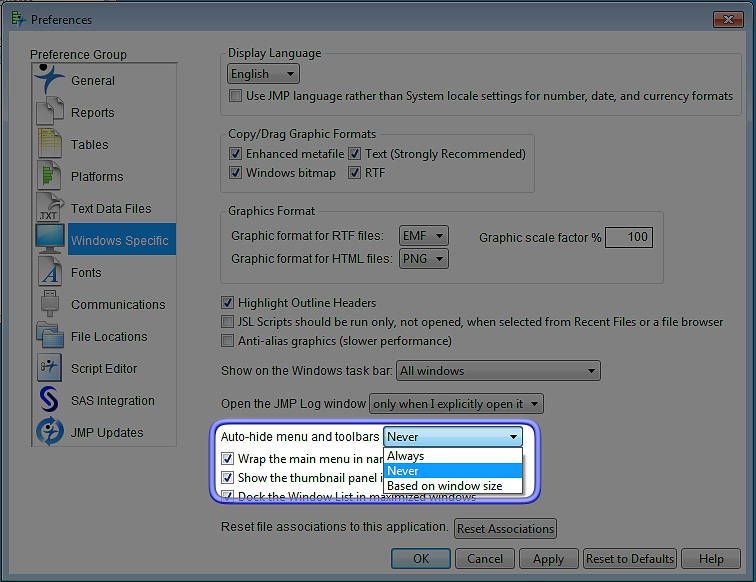Image resolution: width=756 pixels, height=582 pixels.
Task: Click the Graphic scale factor % field
Action: (x=629, y=237)
